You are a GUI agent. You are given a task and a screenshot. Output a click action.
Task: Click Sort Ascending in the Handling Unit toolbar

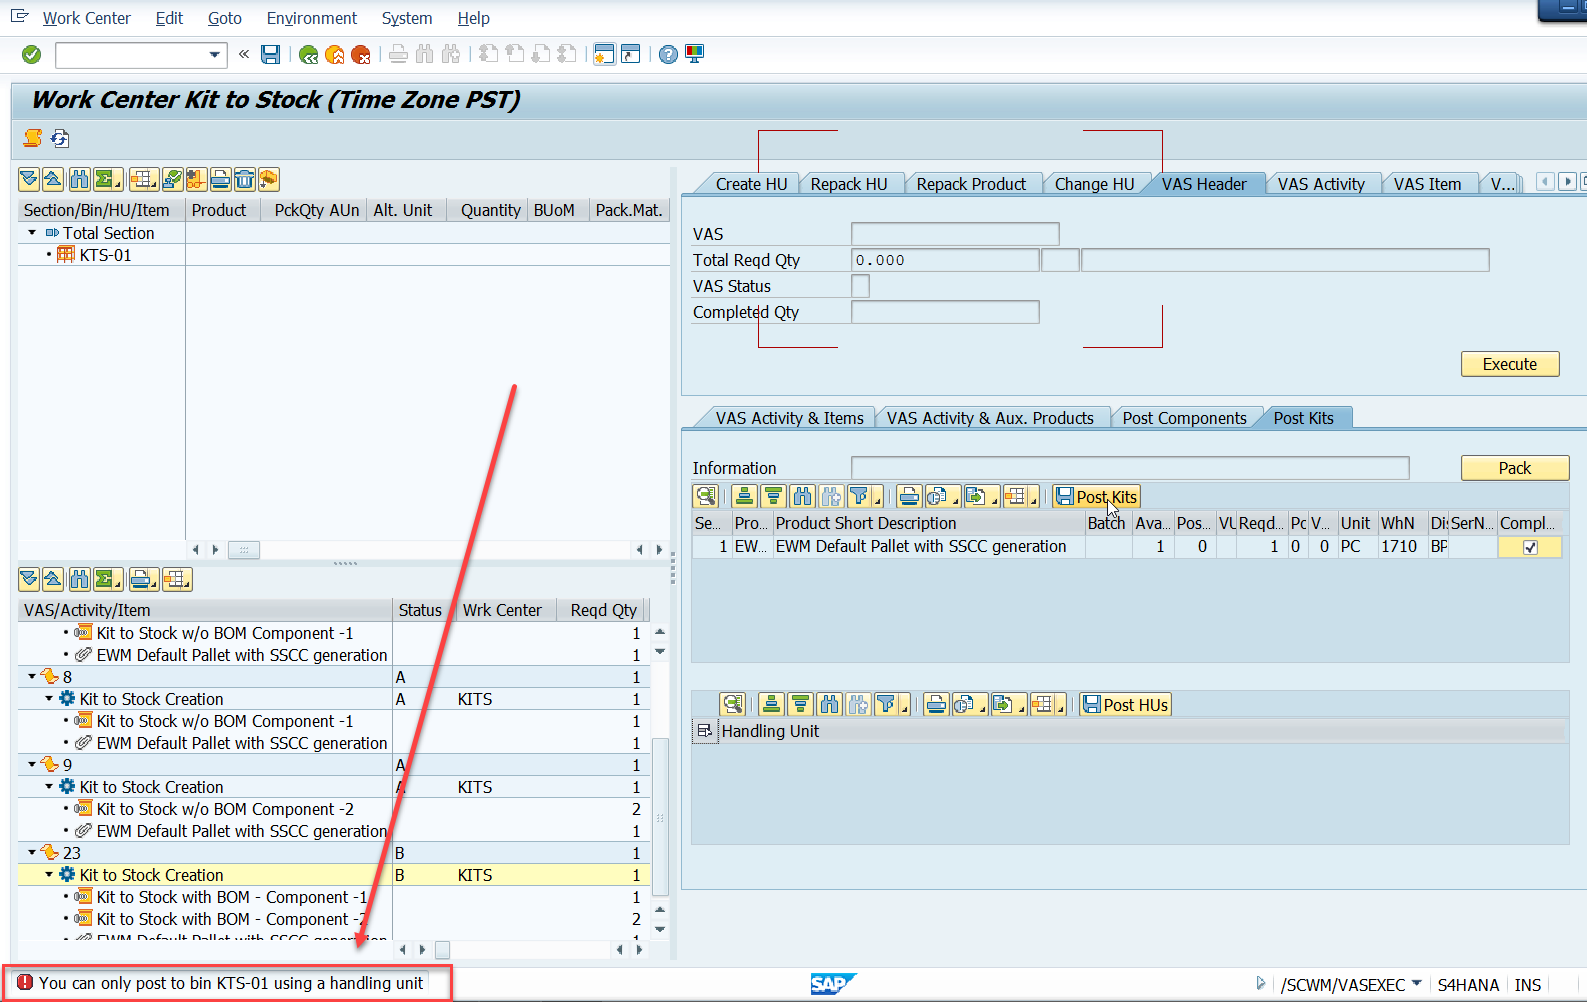point(771,705)
